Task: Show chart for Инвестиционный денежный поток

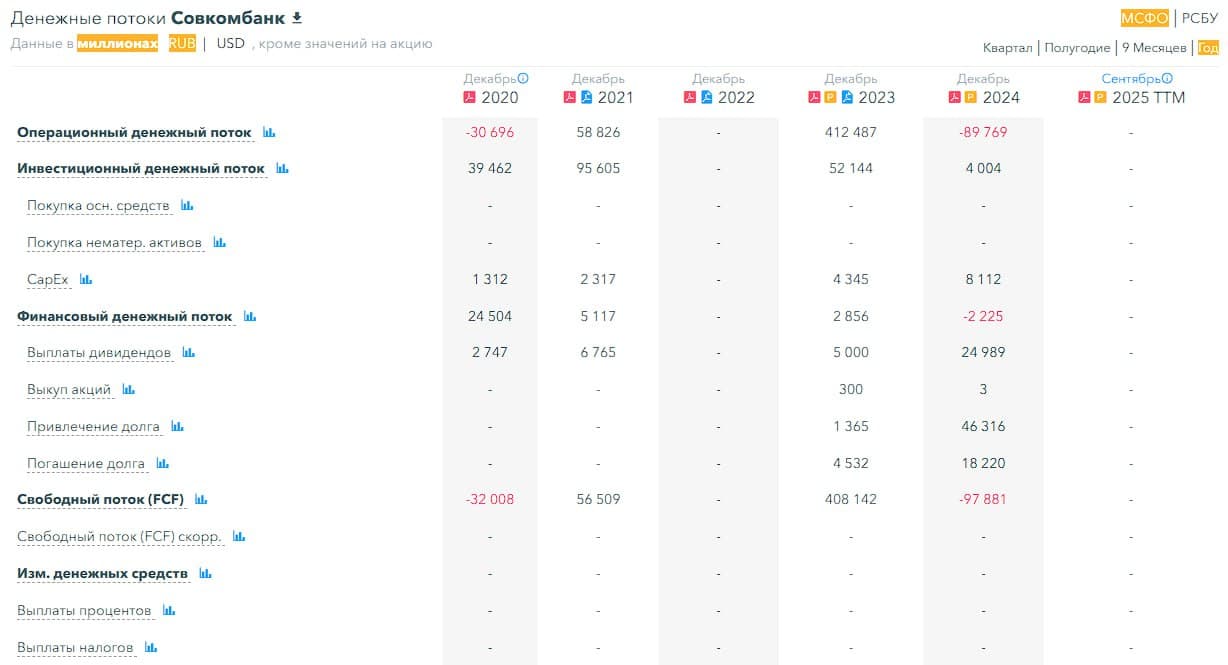Action: tap(282, 169)
